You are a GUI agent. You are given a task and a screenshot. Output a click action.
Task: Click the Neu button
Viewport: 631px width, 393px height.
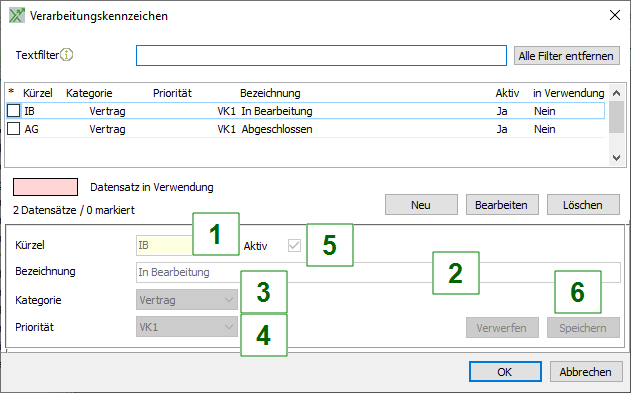click(x=421, y=205)
